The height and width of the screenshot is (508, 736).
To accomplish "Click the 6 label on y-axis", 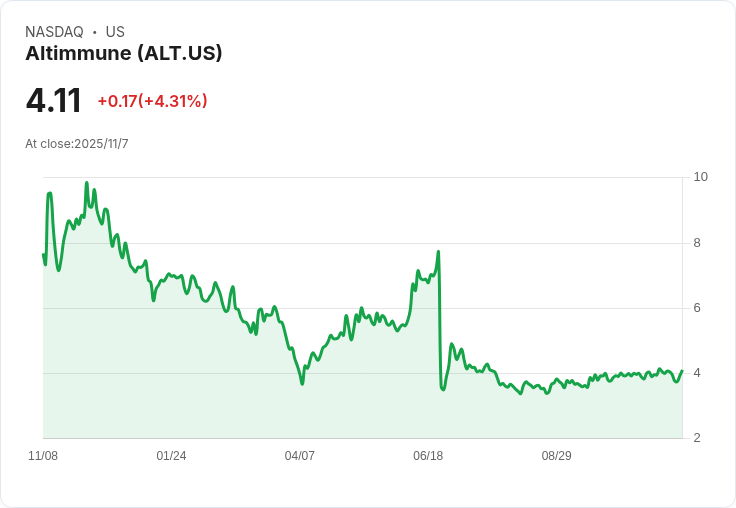I will pos(697,308).
